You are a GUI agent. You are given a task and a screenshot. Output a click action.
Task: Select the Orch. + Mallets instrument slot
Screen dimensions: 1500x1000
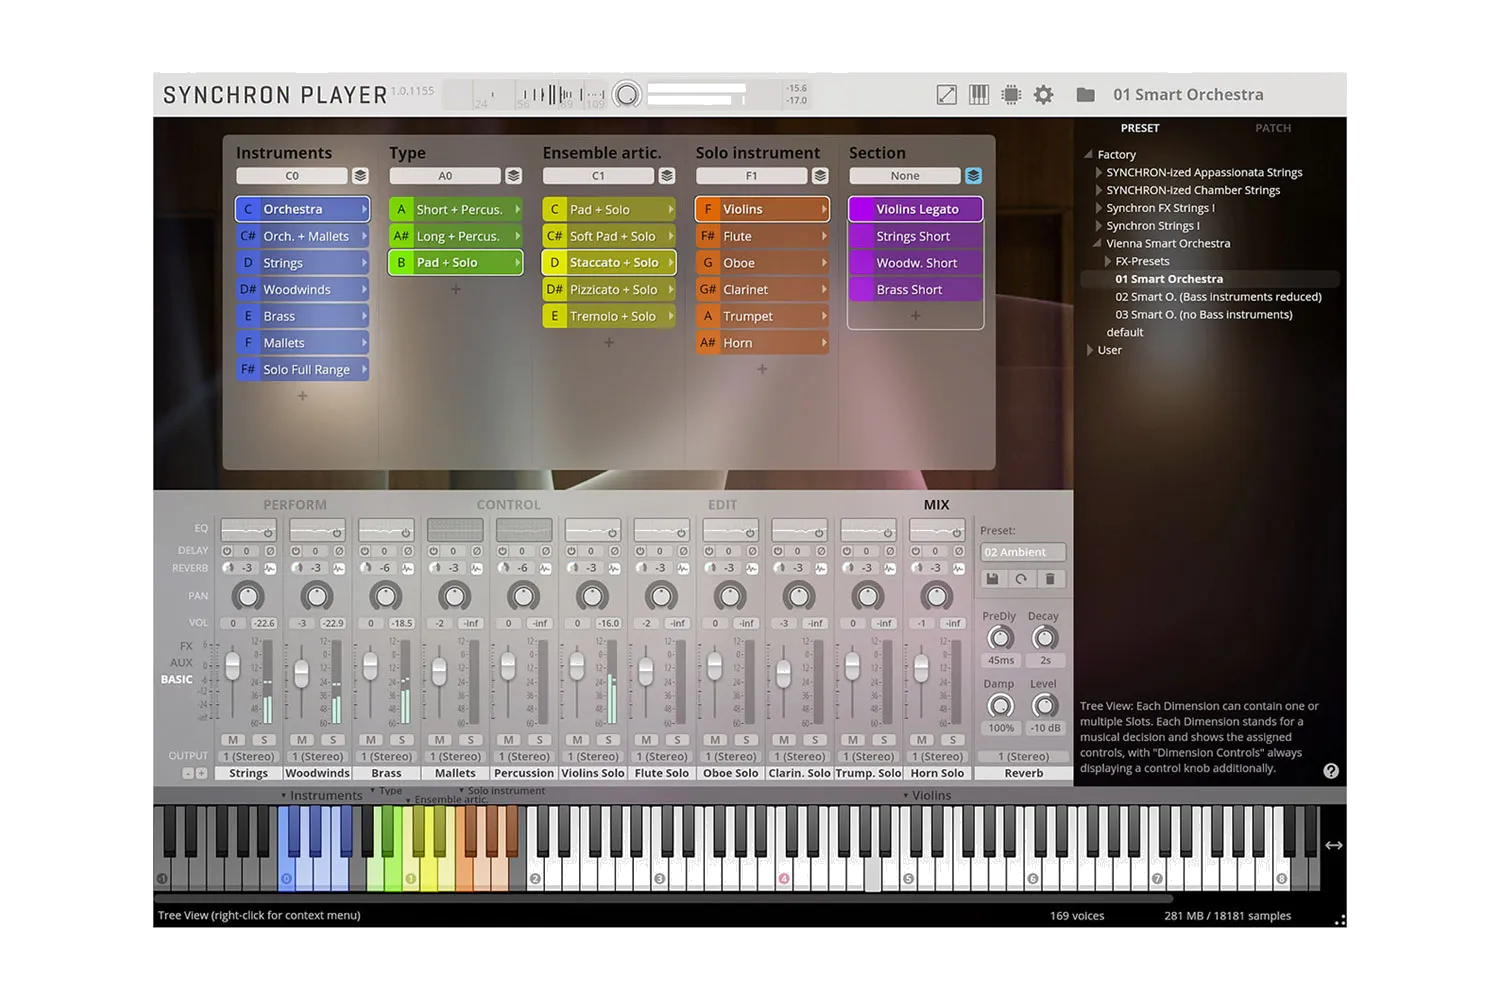[303, 236]
